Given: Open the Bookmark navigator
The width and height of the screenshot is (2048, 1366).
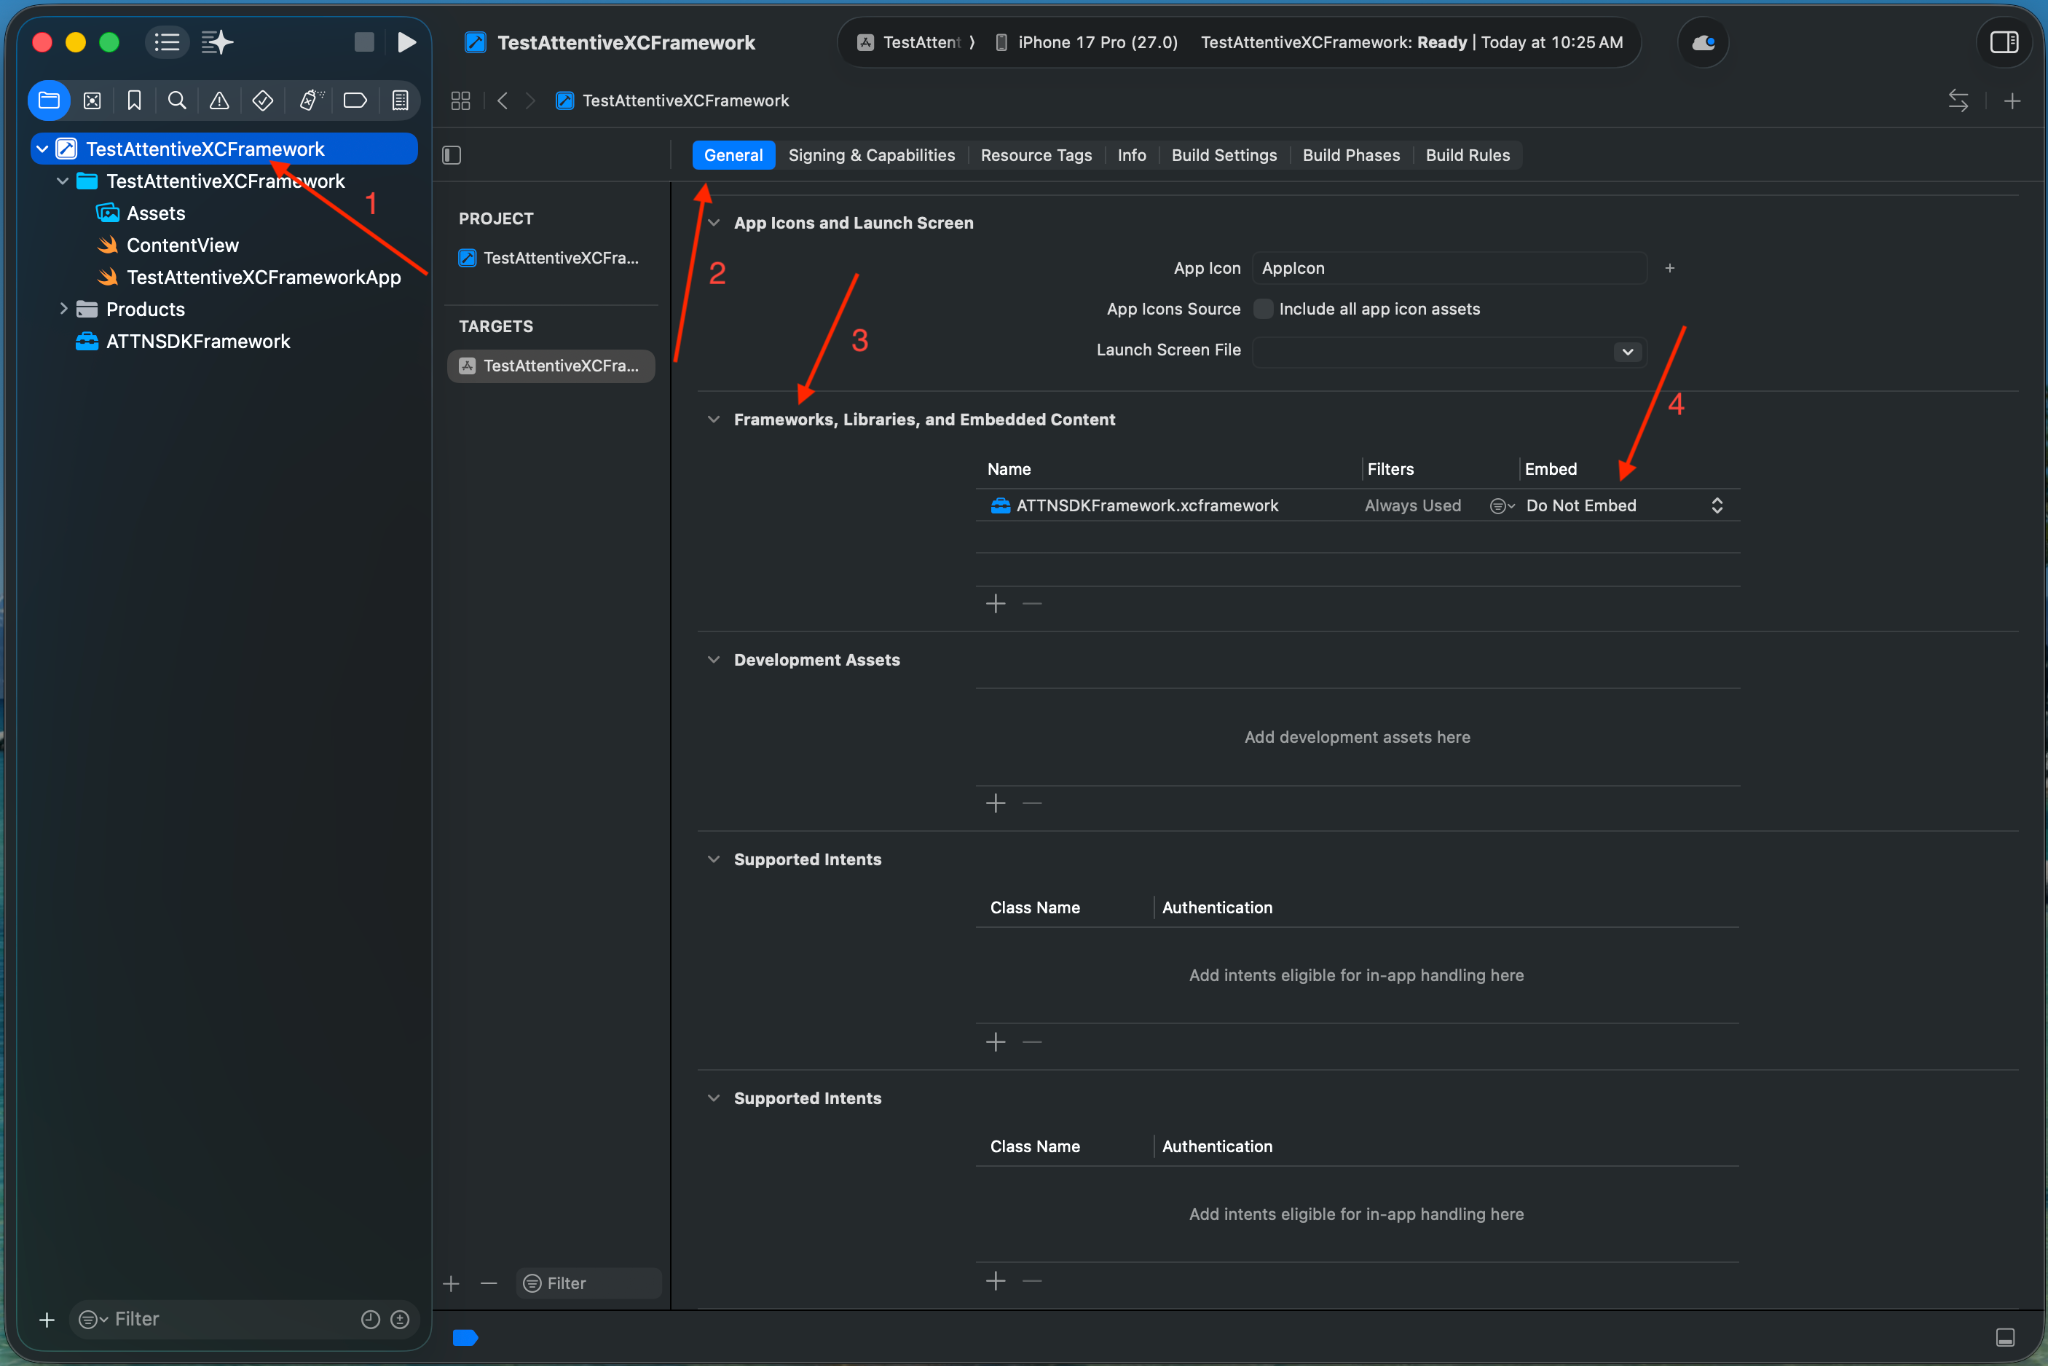Looking at the screenshot, I should [134, 100].
